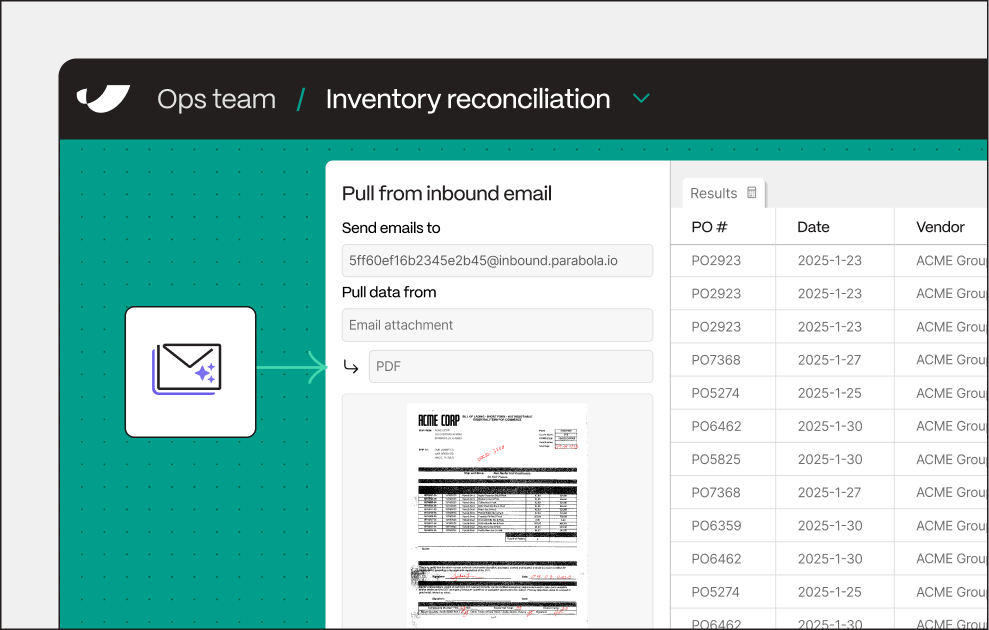The height and width of the screenshot is (630, 989).
Task: Select the date cell in PO5825 row
Action: pyautogui.click(x=834, y=459)
